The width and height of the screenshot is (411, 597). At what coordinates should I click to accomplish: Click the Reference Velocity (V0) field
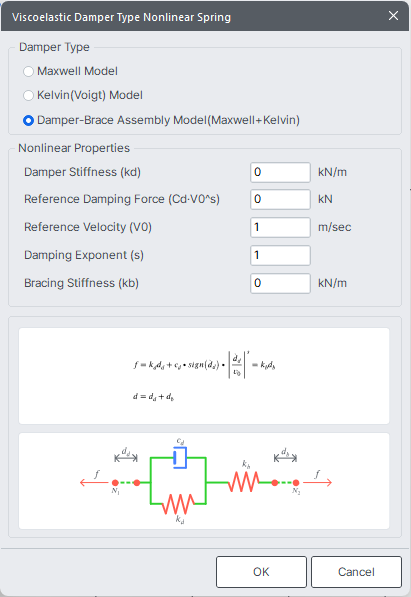tap(280, 227)
